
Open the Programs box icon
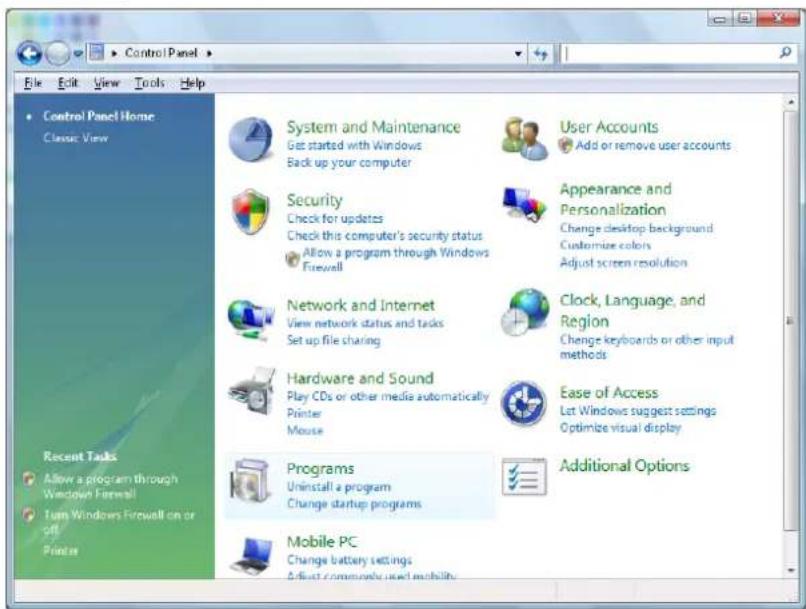[x=250, y=481]
